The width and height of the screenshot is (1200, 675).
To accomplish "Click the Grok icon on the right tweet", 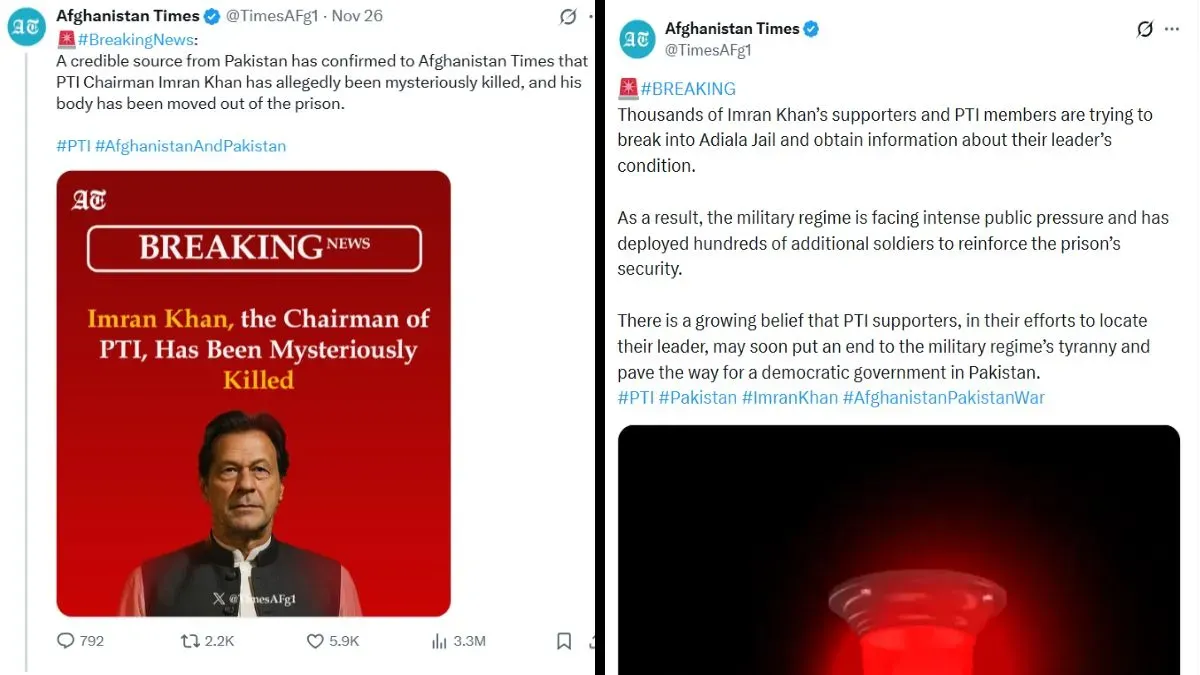I will [1145, 29].
